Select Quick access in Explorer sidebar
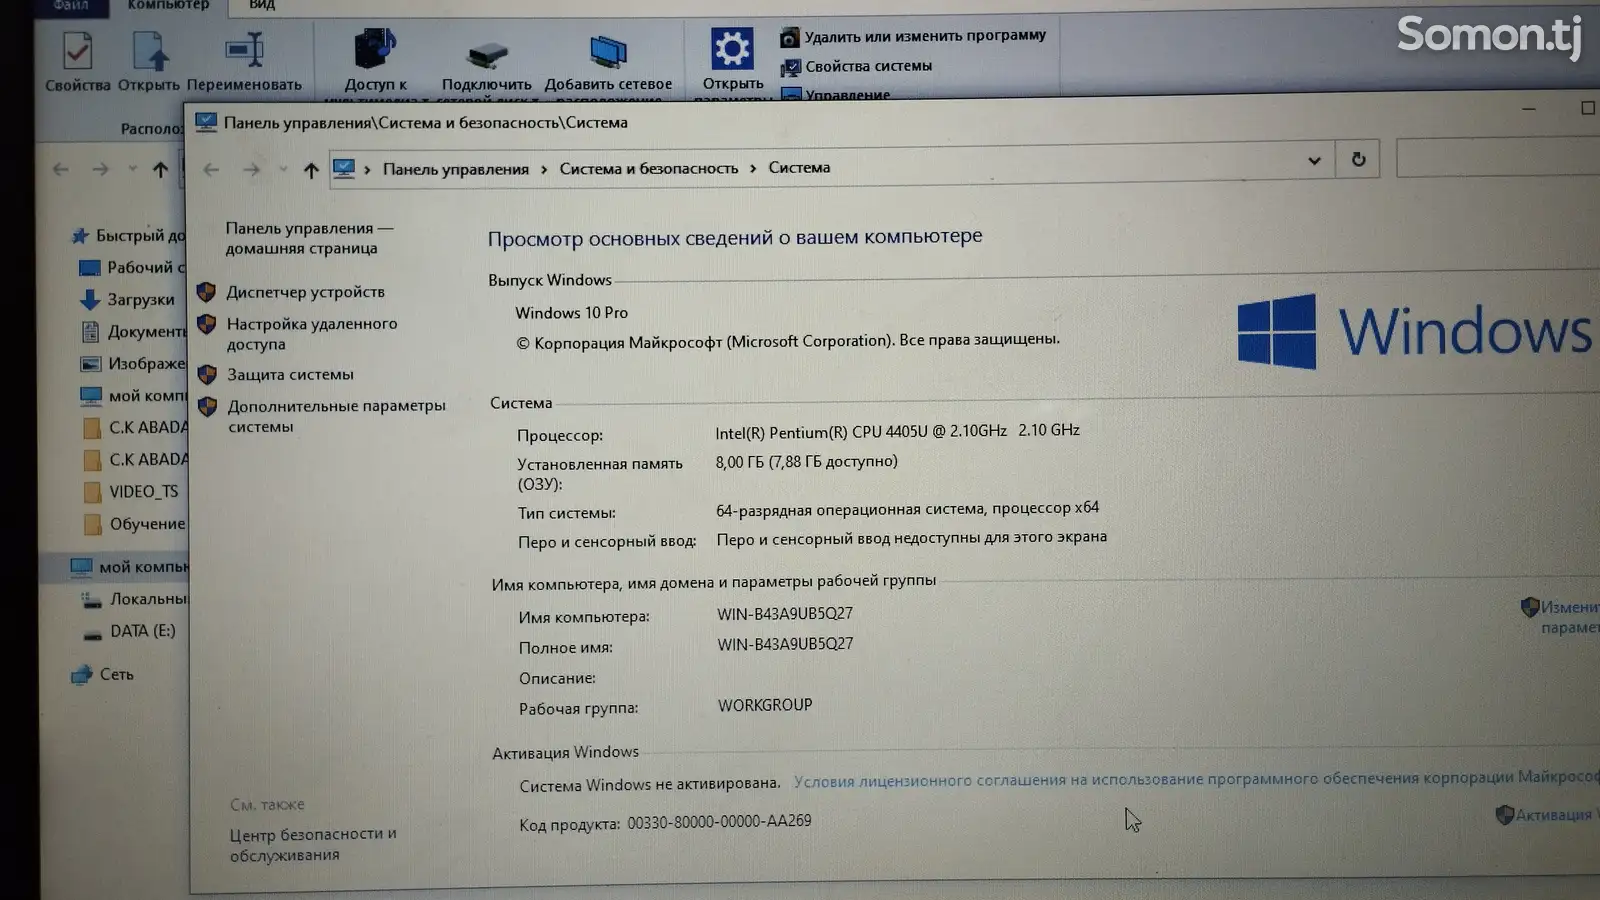Screen dimensions: 1600x900 (130, 236)
